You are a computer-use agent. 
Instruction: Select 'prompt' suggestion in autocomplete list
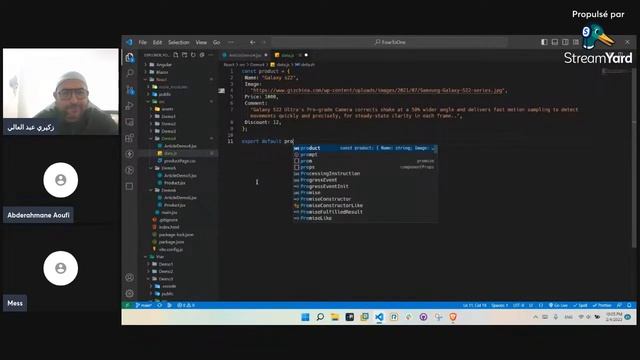(365, 154)
